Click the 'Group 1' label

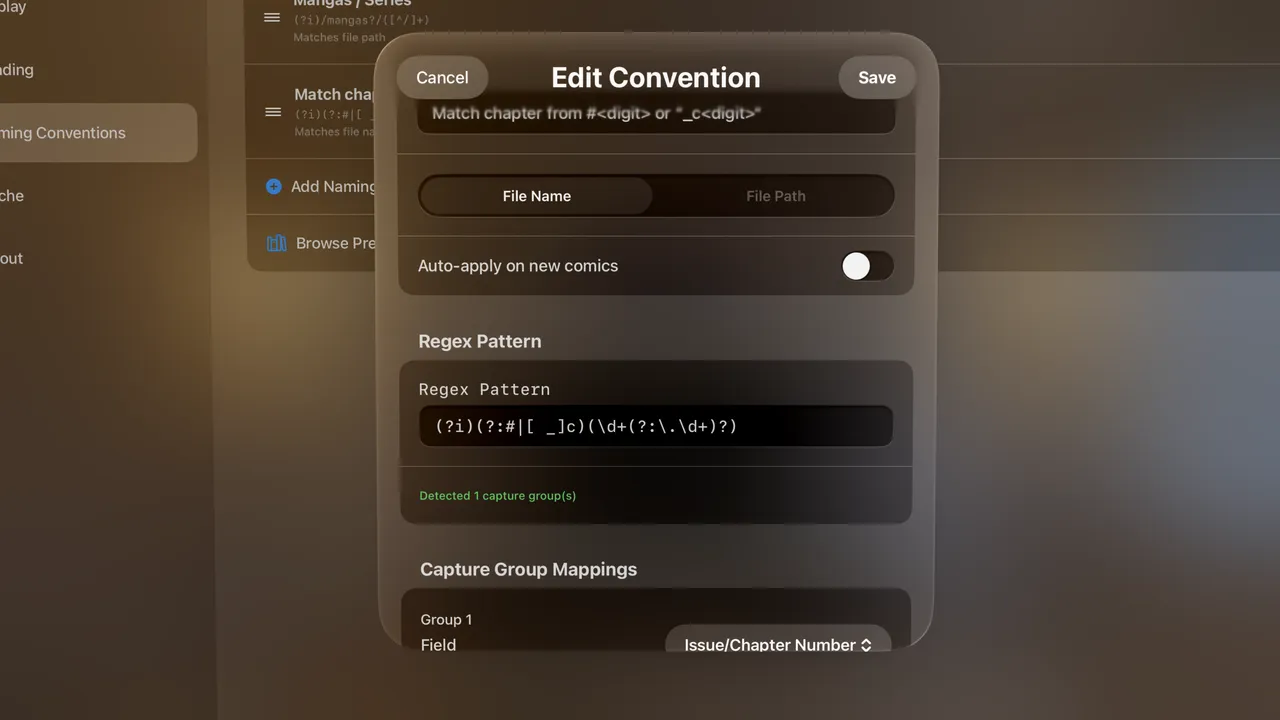446,620
